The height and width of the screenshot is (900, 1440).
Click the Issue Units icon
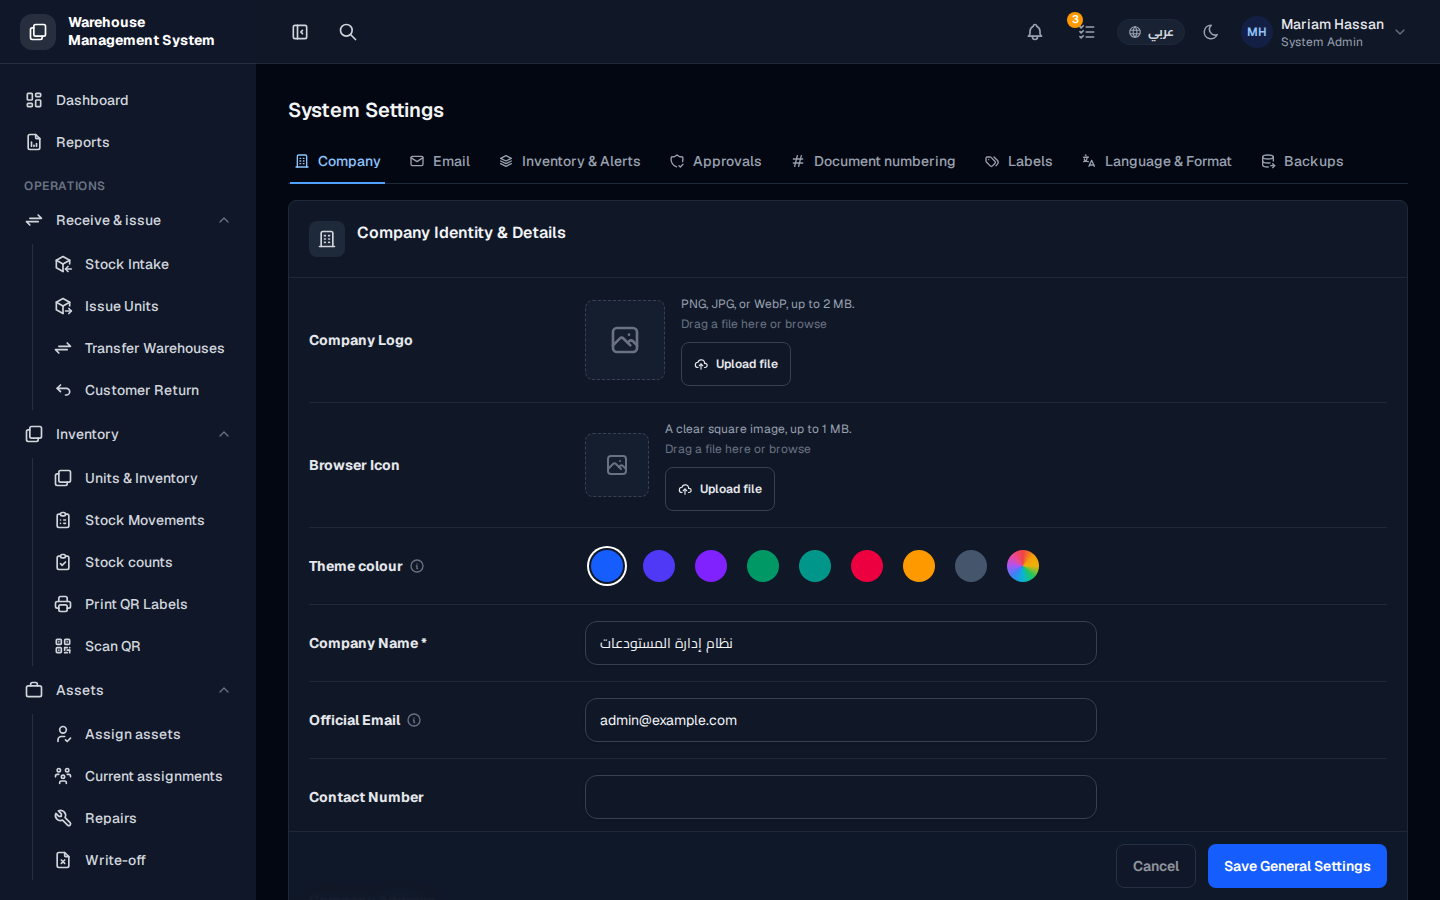(63, 306)
